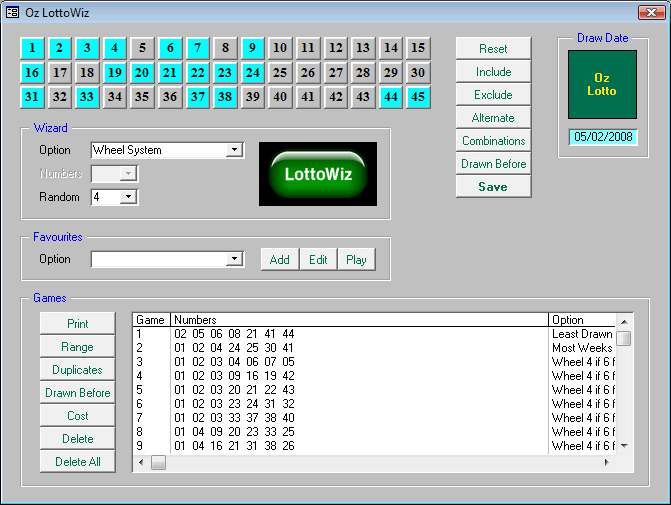671x505 pixels.
Task: Open the Wizard Option dropdown (Wheel System)
Action: point(235,150)
